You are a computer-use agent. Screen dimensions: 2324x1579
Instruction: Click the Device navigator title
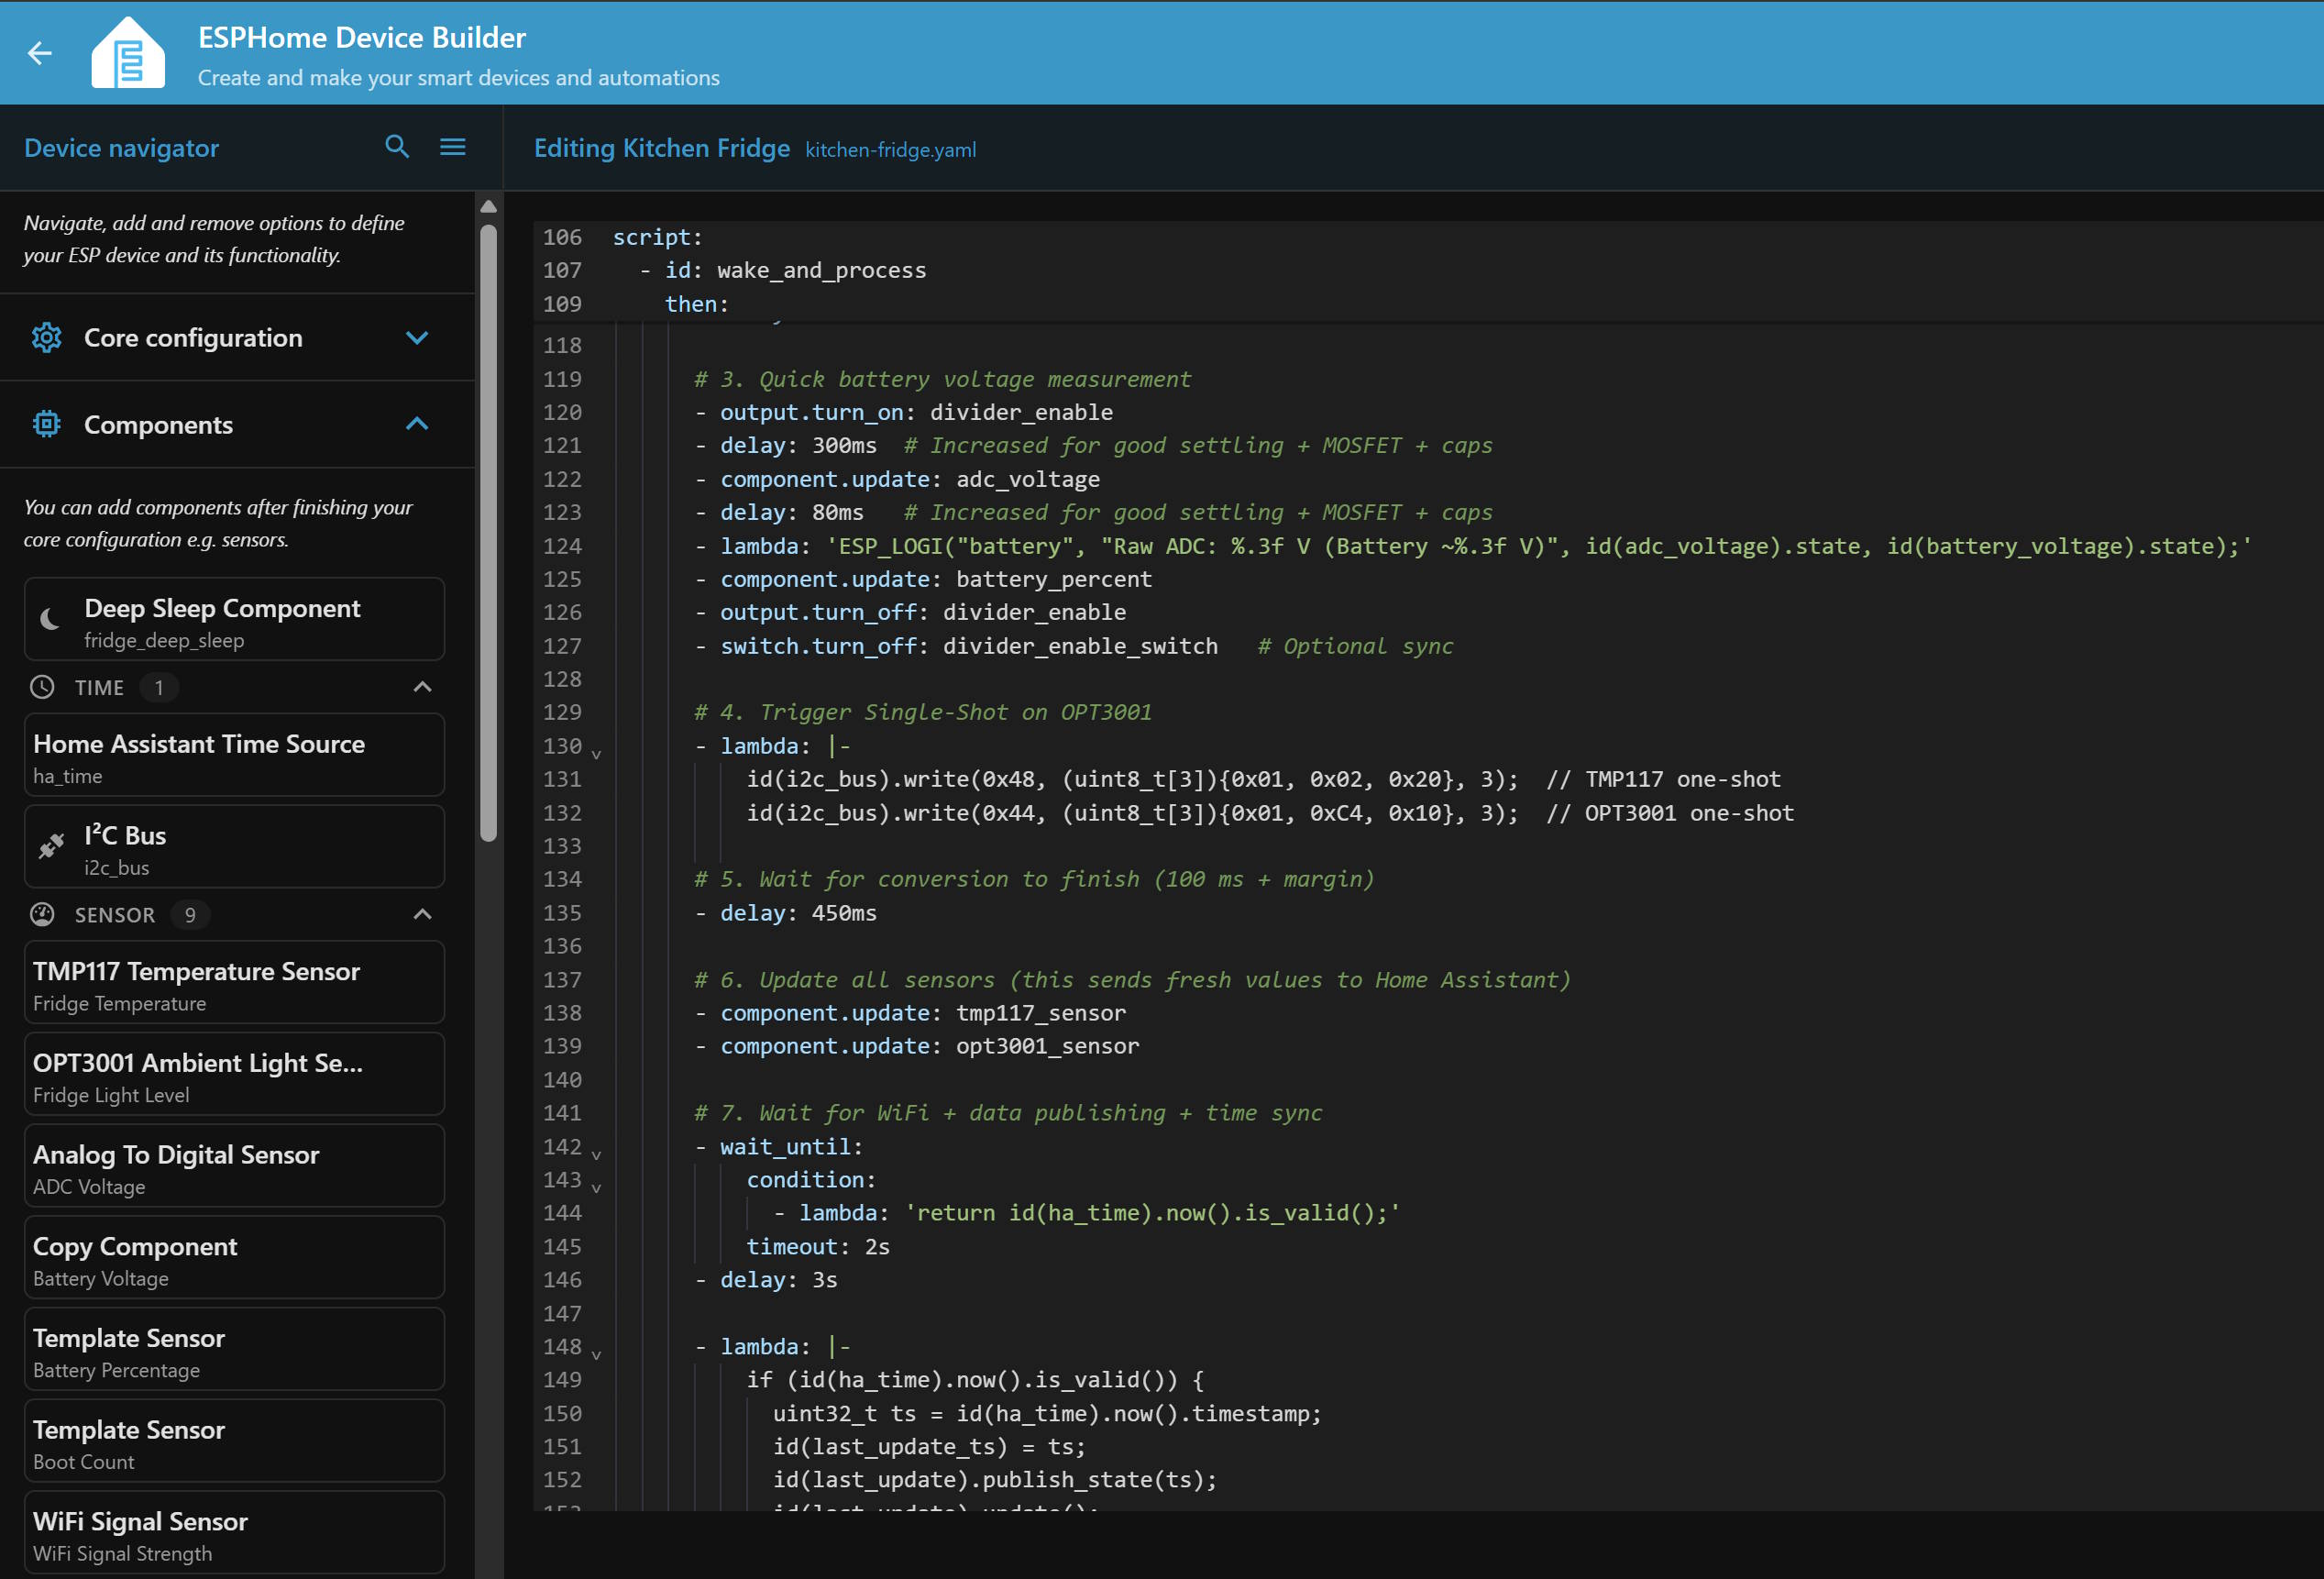(x=121, y=148)
